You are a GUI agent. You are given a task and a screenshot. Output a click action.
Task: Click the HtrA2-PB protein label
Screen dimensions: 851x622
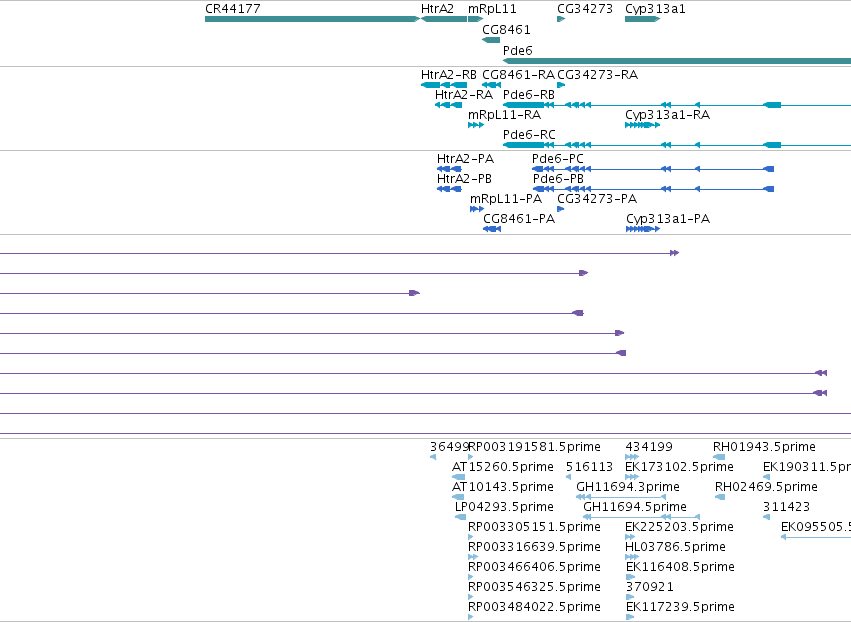[x=465, y=179]
